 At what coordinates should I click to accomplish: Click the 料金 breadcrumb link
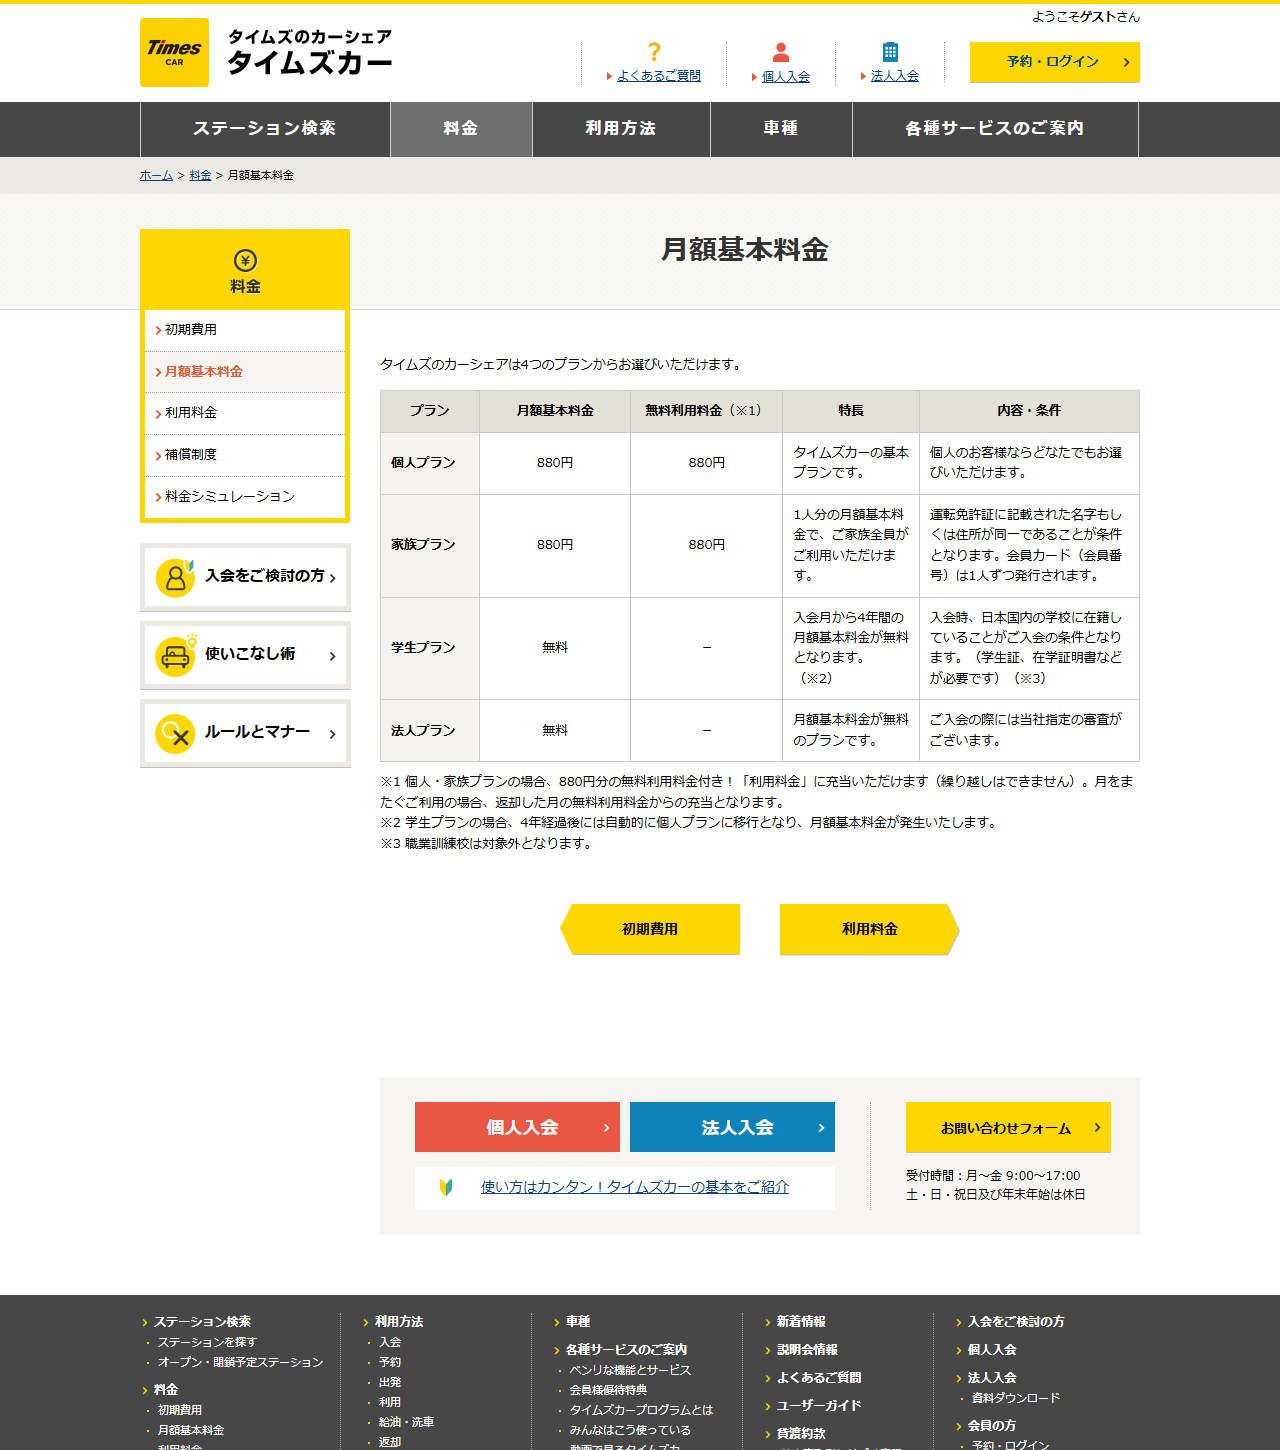[x=200, y=175]
